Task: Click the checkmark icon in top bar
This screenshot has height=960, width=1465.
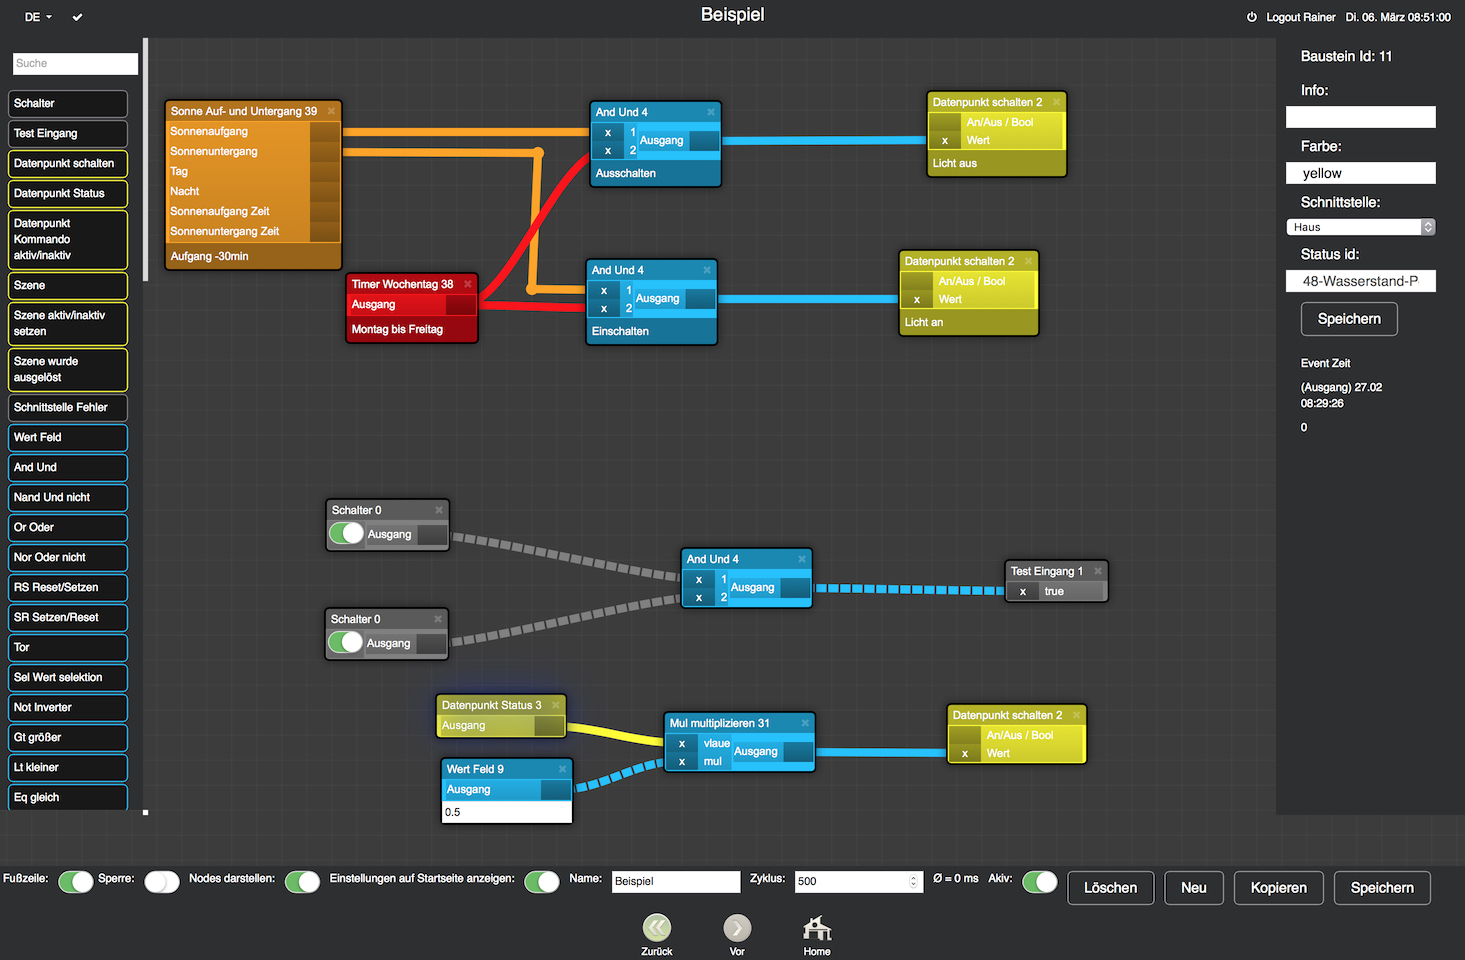Action: (78, 17)
